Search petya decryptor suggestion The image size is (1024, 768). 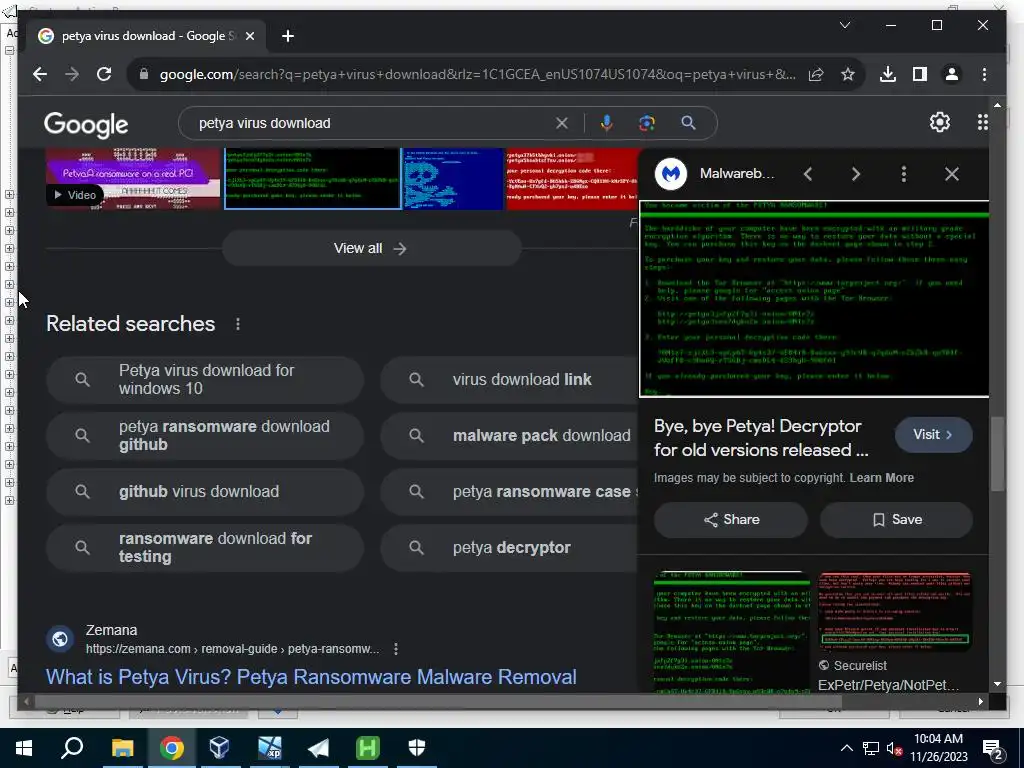[509, 548]
